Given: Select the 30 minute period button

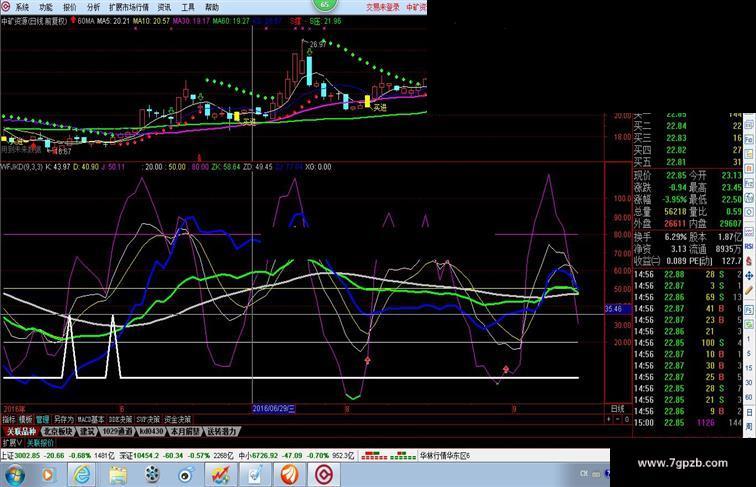Looking at the screenshot, I should click(x=749, y=382).
